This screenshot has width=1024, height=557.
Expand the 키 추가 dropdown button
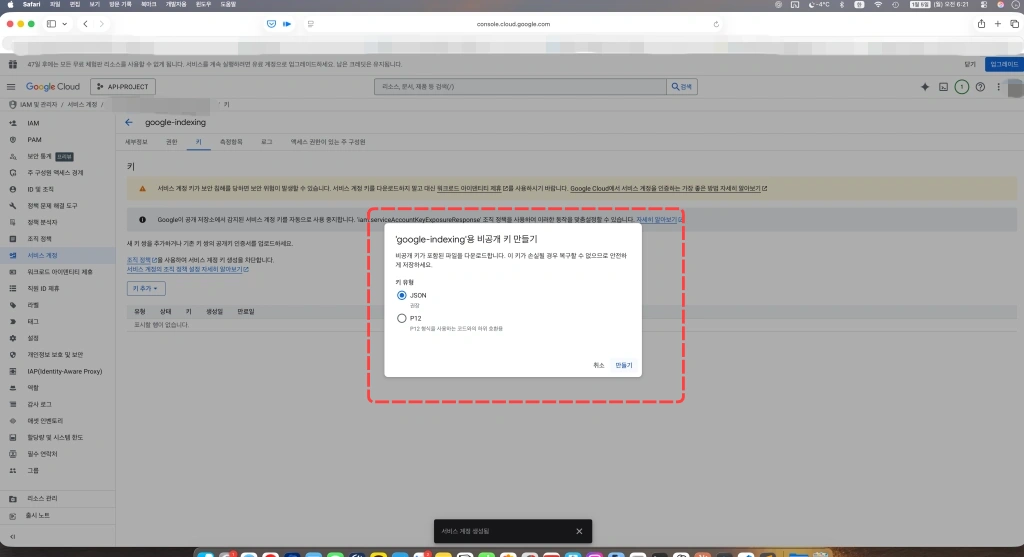pyautogui.click(x=145, y=288)
